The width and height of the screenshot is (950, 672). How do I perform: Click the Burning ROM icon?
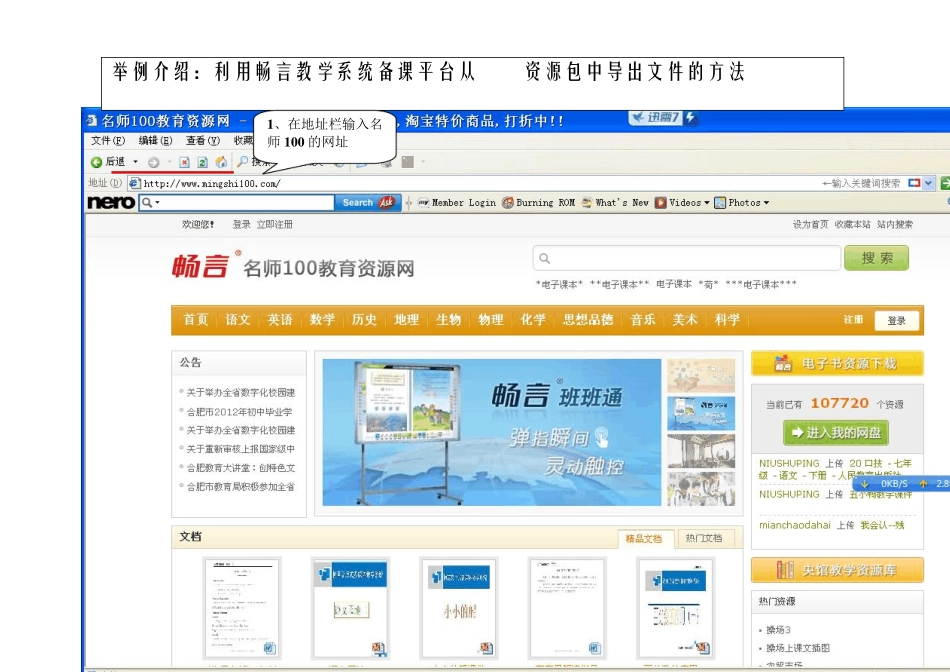(x=508, y=202)
